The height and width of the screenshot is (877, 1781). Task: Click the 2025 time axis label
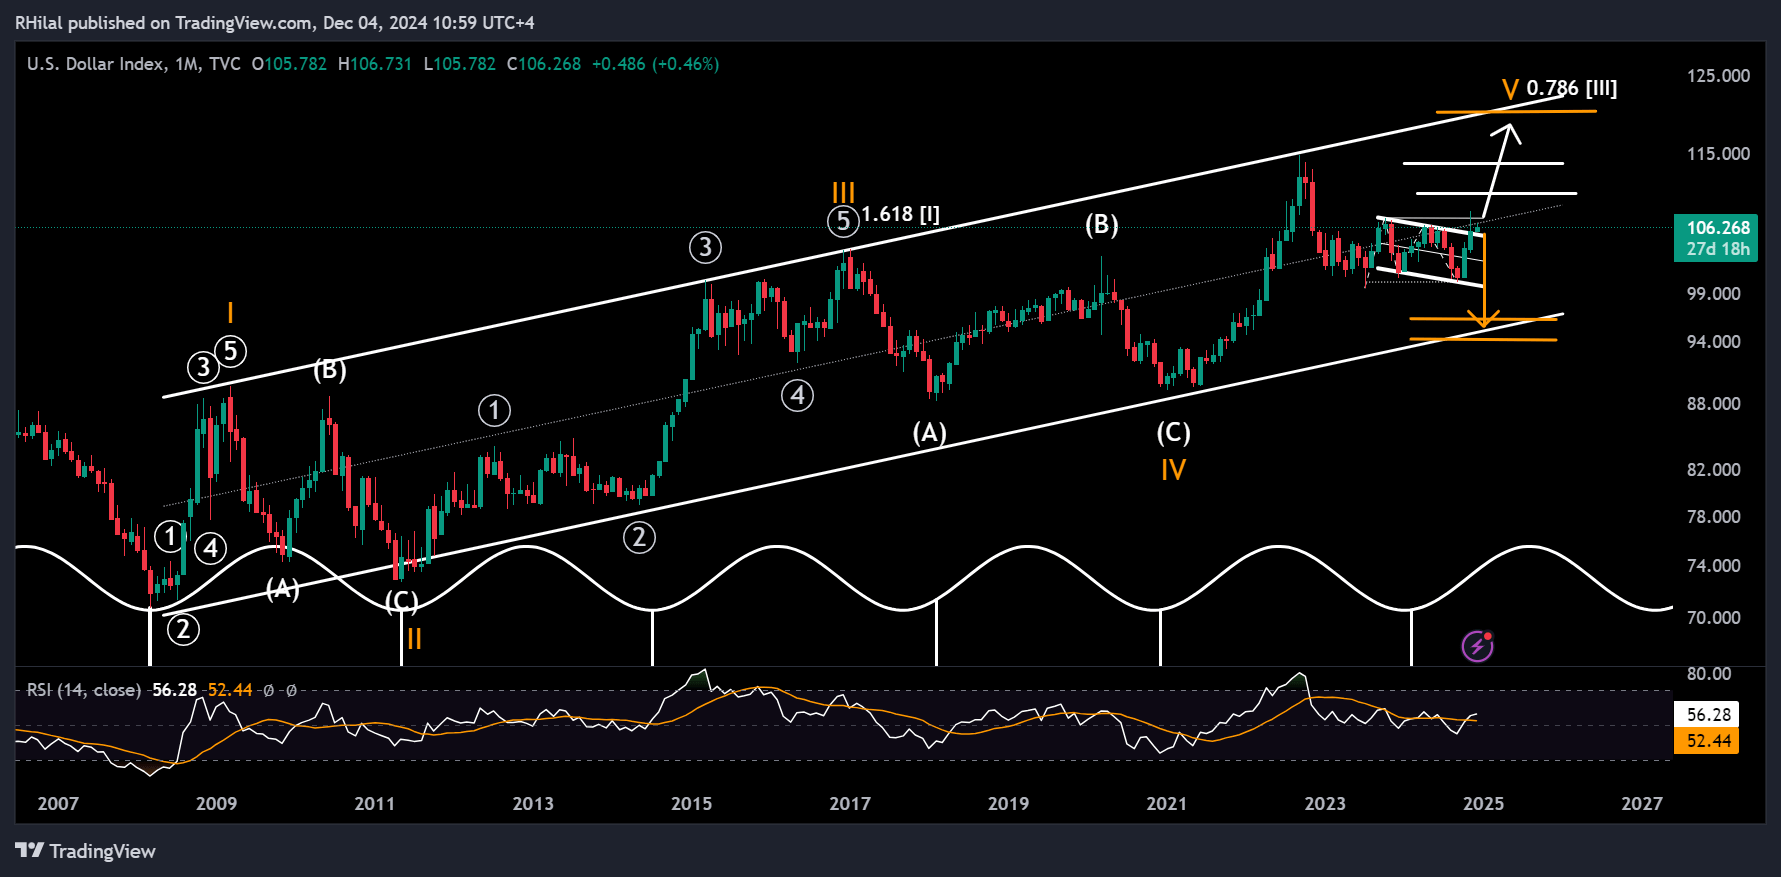[x=1483, y=804]
